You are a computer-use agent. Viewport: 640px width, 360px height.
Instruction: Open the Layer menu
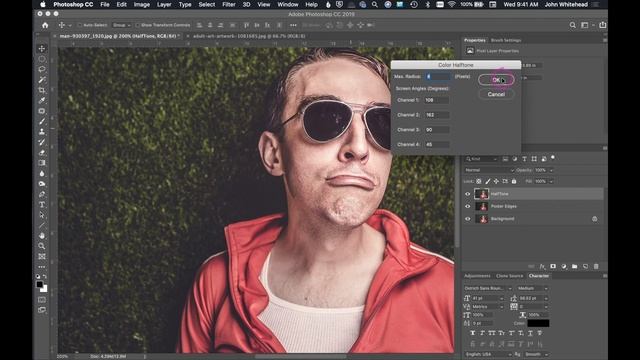[164, 4]
